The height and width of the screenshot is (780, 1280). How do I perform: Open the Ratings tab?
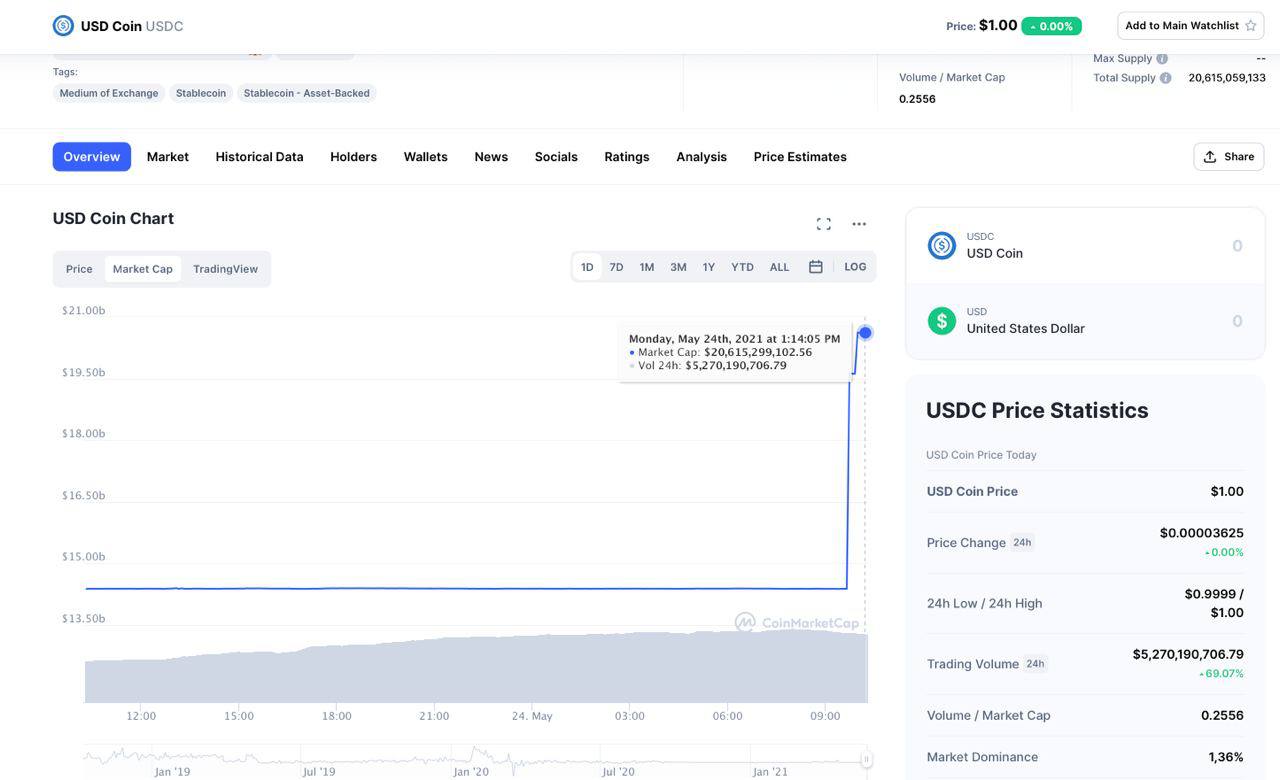(x=627, y=157)
